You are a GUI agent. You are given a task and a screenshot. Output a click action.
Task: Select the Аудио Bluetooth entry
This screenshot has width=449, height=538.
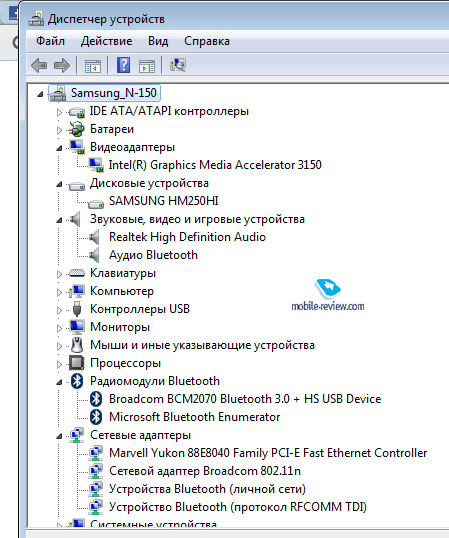[x=153, y=255]
